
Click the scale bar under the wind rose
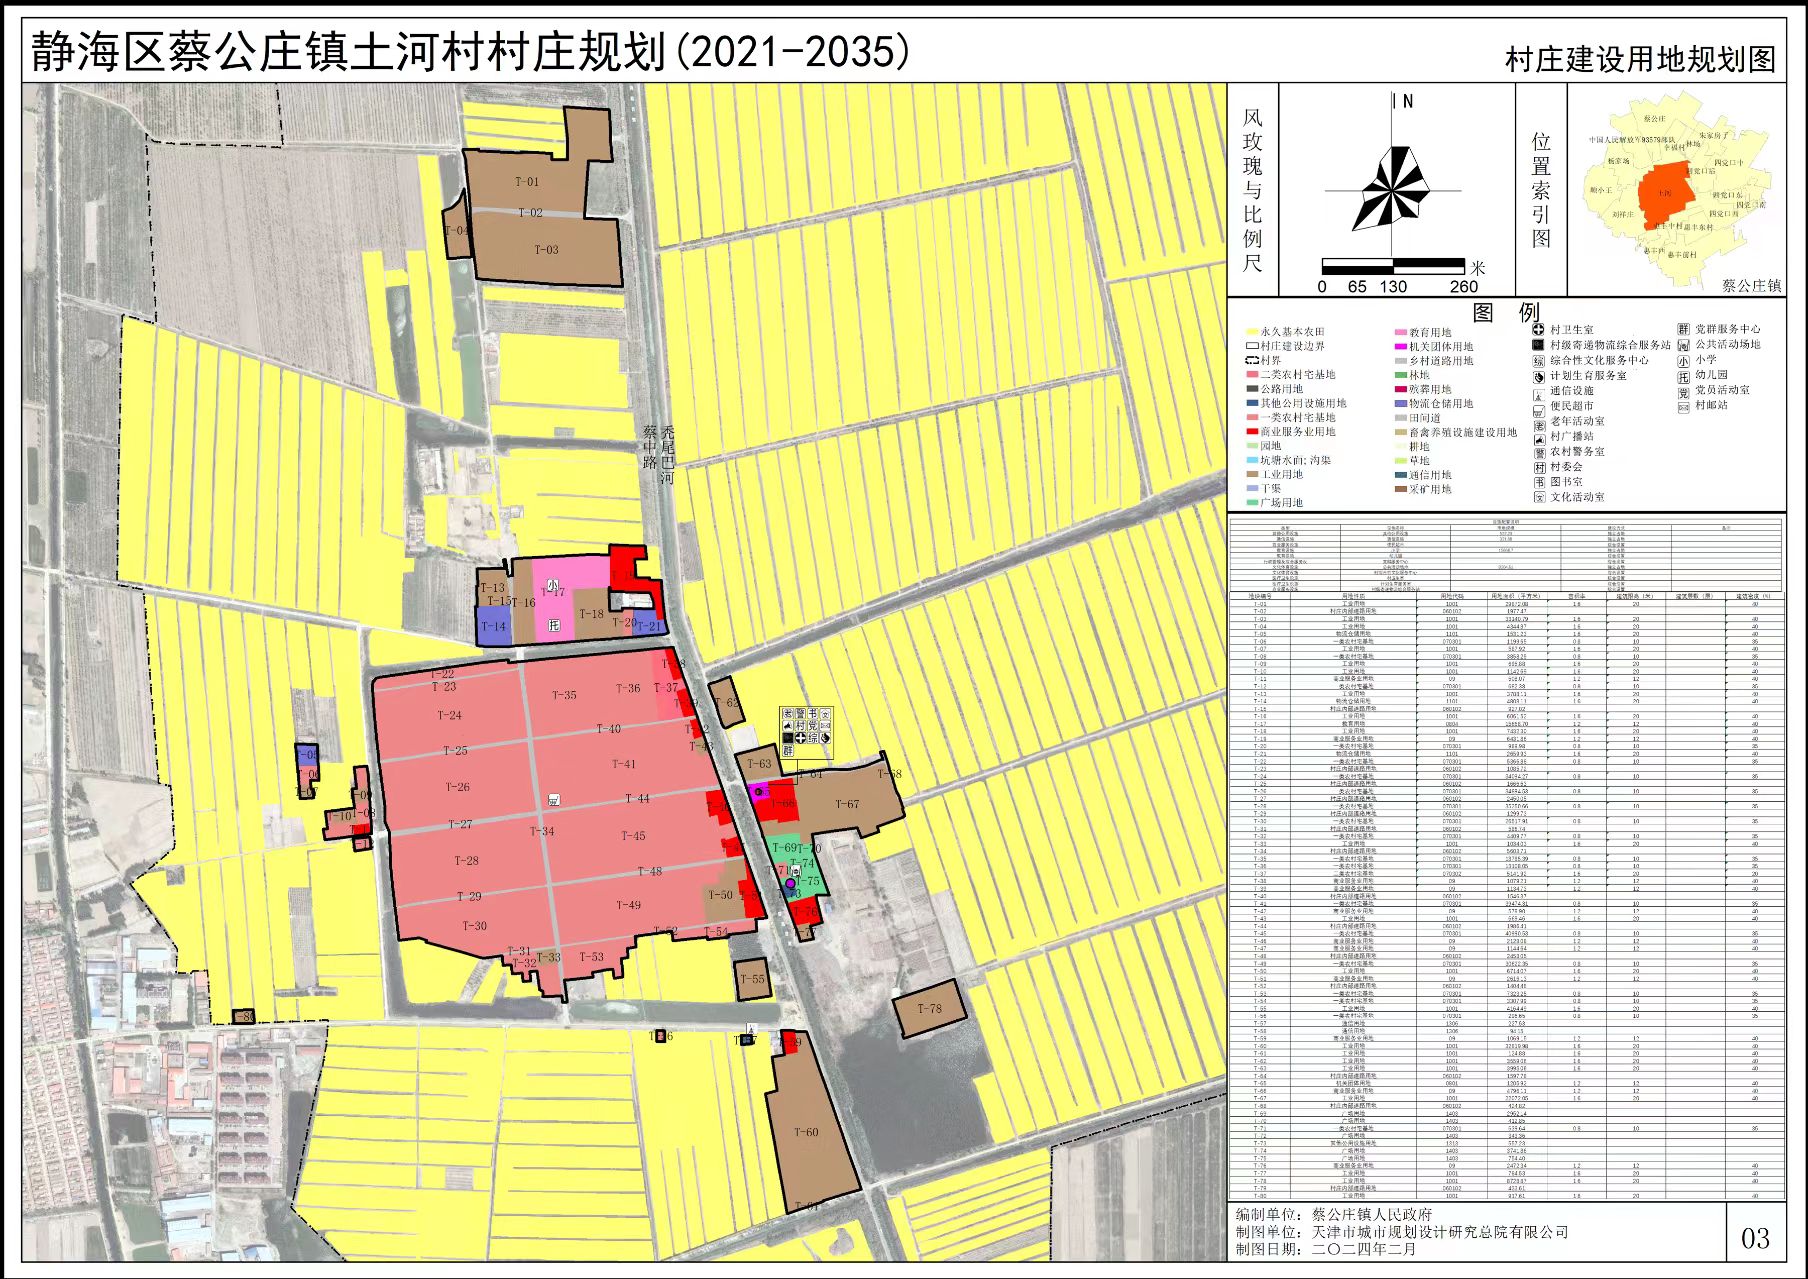click(1393, 267)
